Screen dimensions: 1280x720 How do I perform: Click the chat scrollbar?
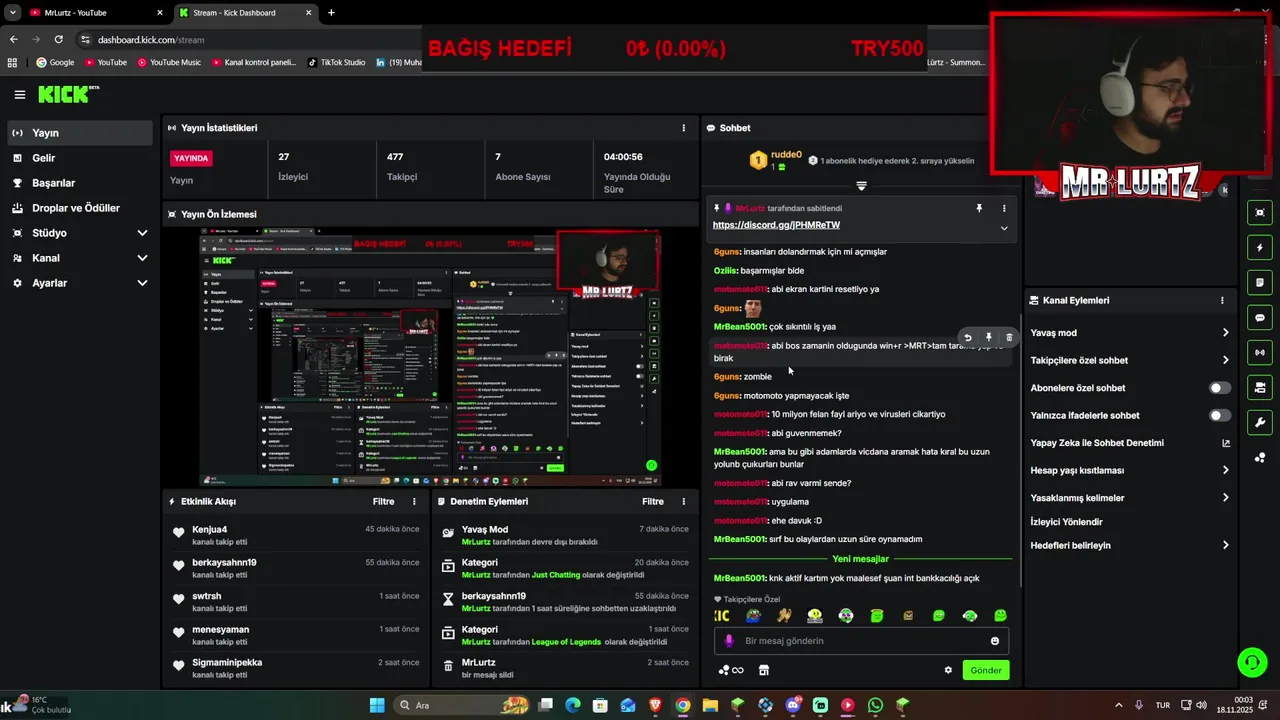pos(1019,450)
